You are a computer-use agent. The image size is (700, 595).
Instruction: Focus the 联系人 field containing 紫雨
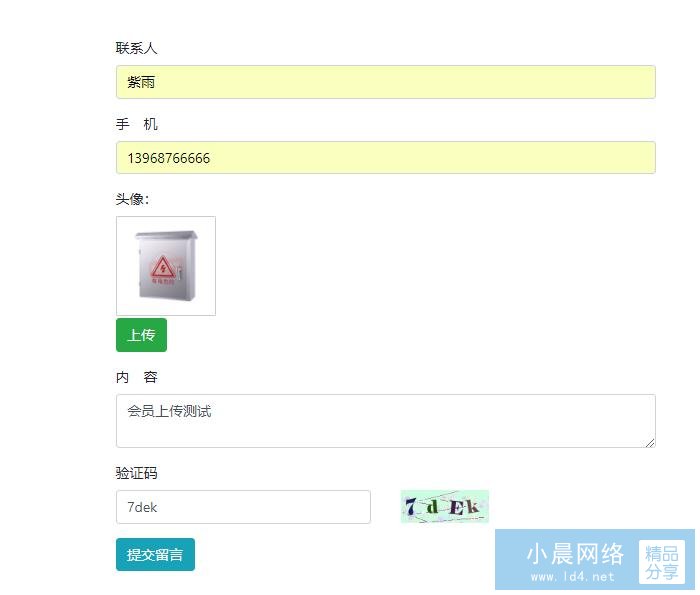point(386,82)
